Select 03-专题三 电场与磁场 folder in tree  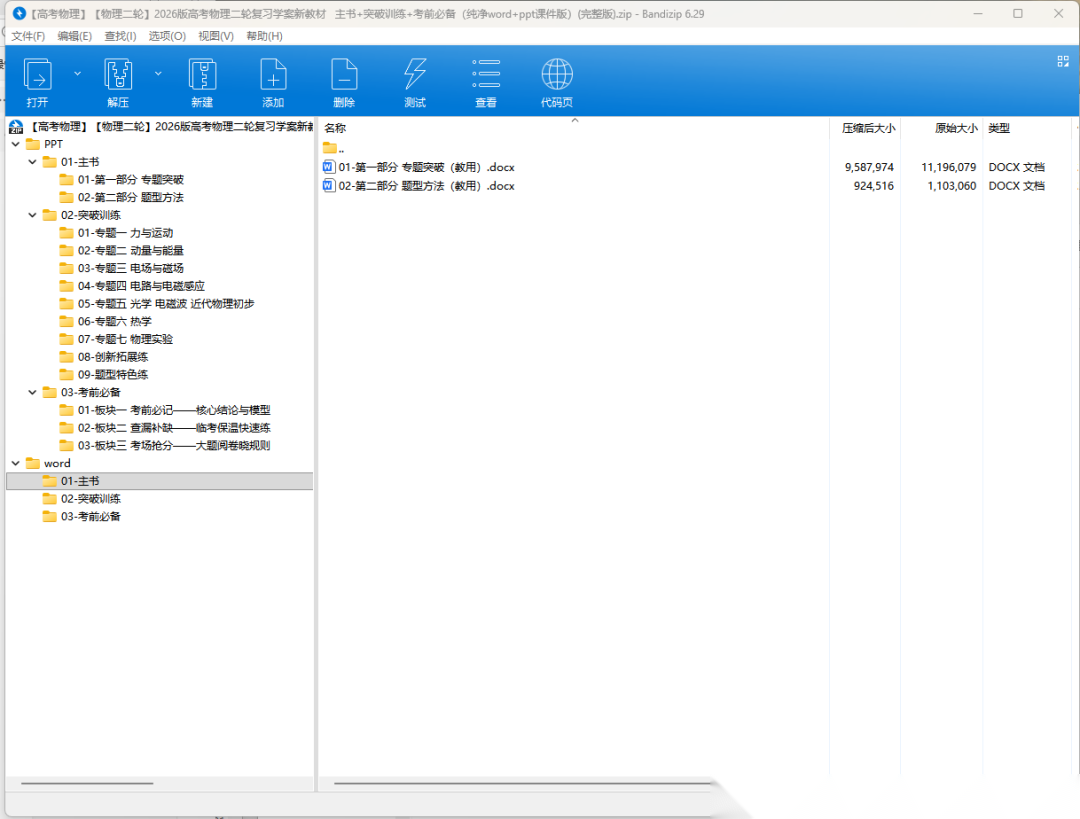[x=130, y=268]
